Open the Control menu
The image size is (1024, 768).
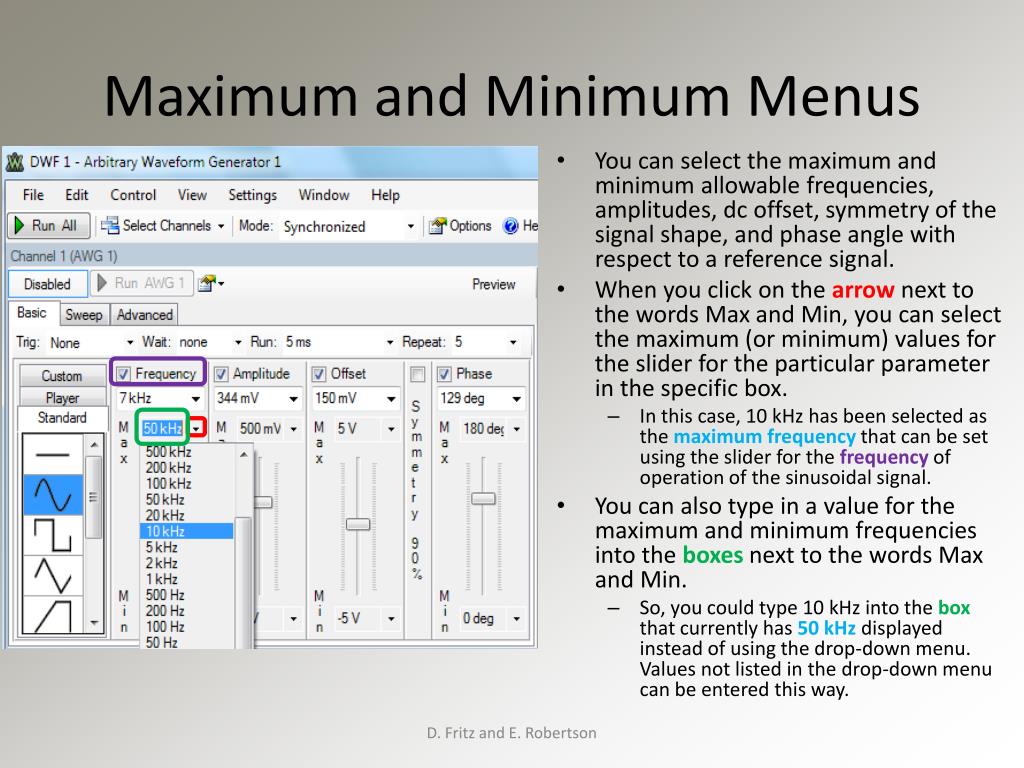[133, 195]
